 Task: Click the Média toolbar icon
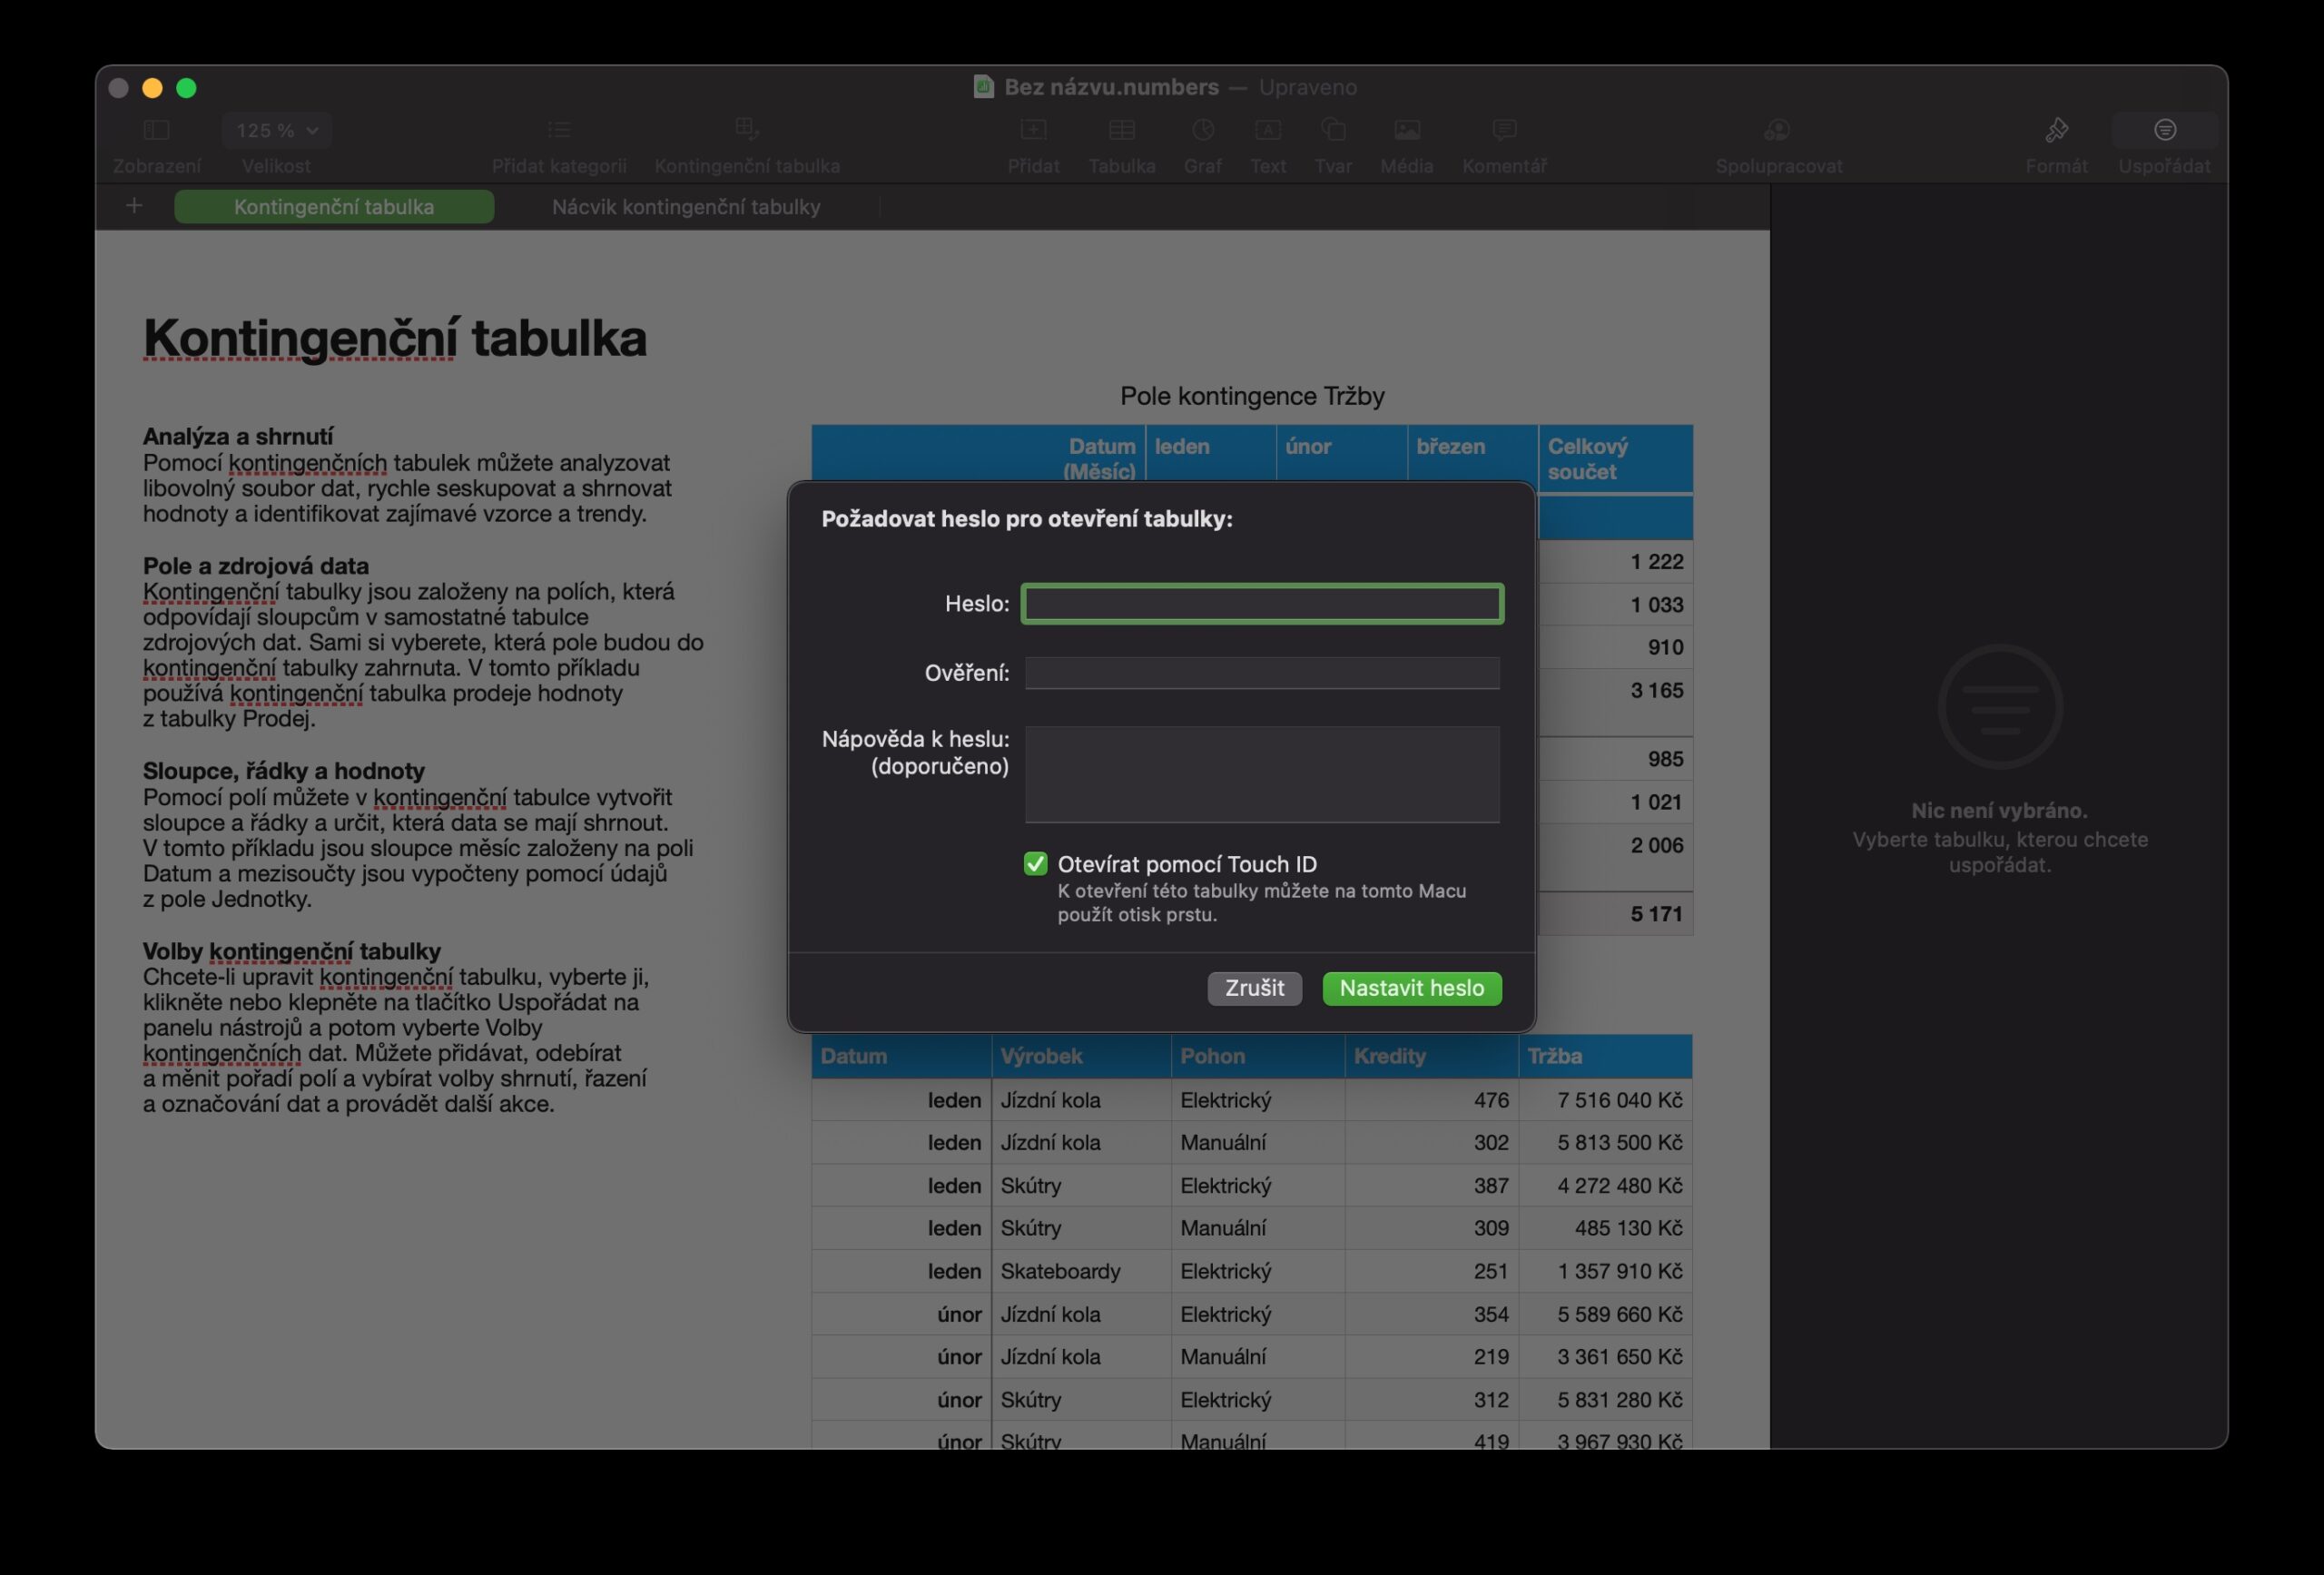pos(1406,130)
